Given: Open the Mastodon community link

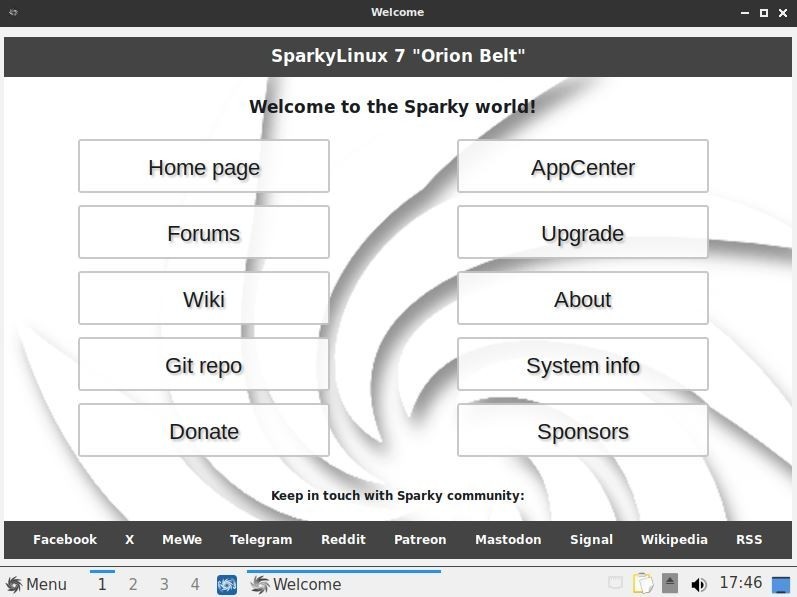Looking at the screenshot, I should tap(508, 539).
